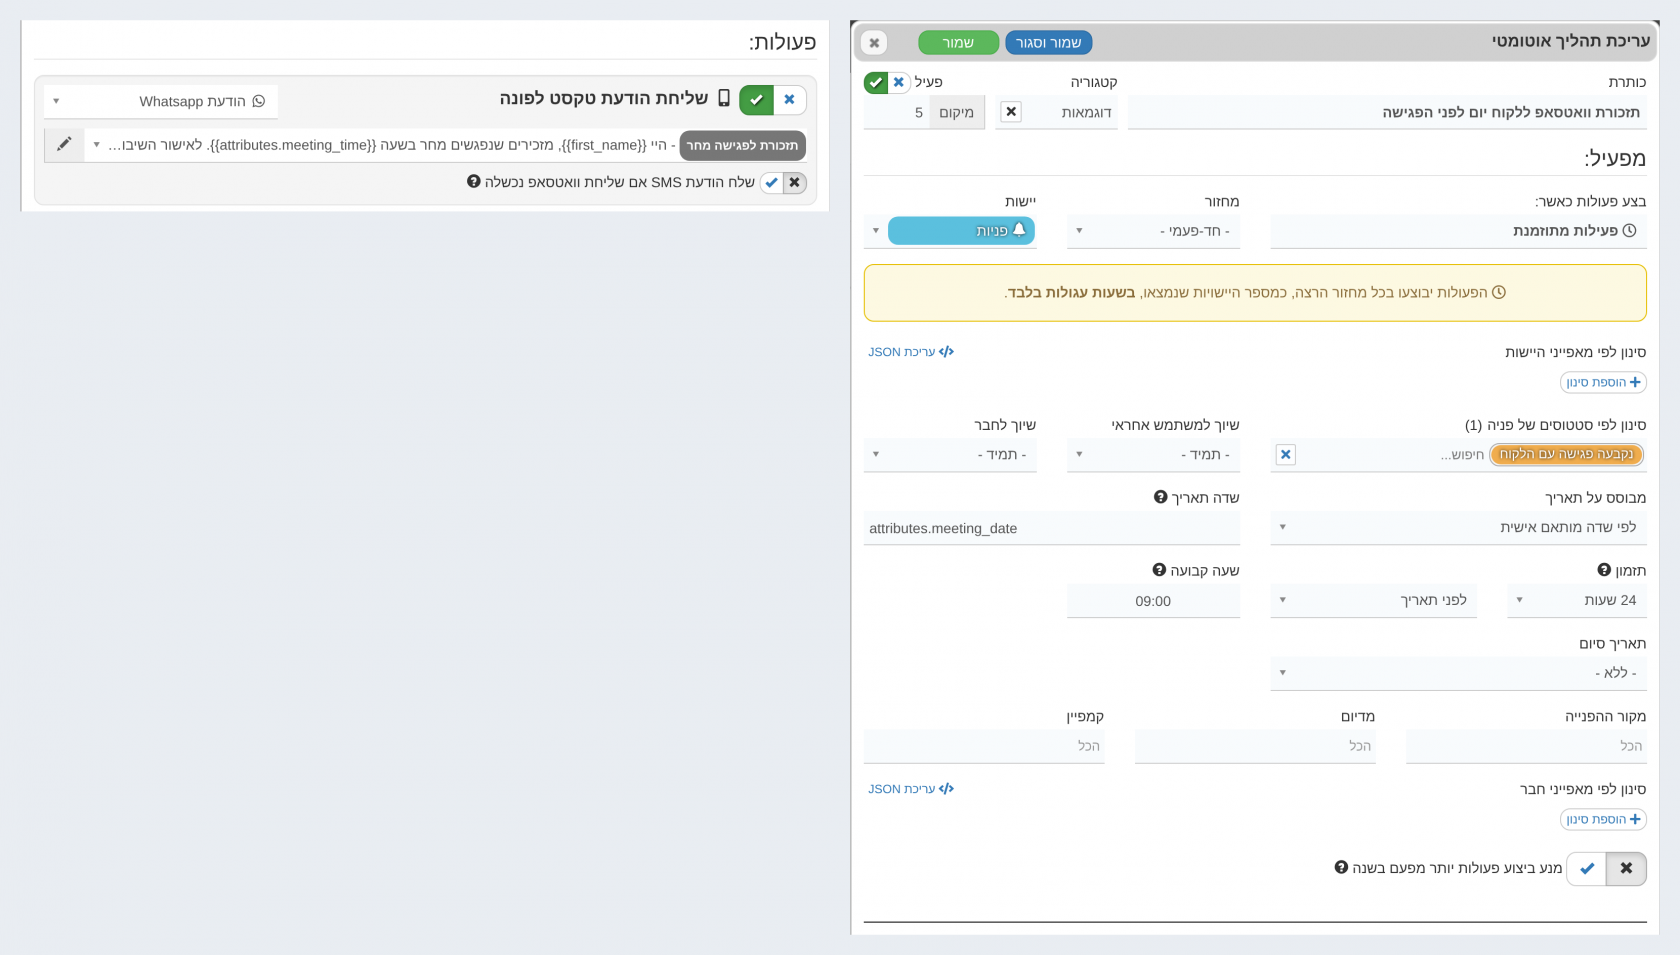The image size is (1680, 955).
Task: Click the pencil edit icon for message template
Action: pos(64,144)
